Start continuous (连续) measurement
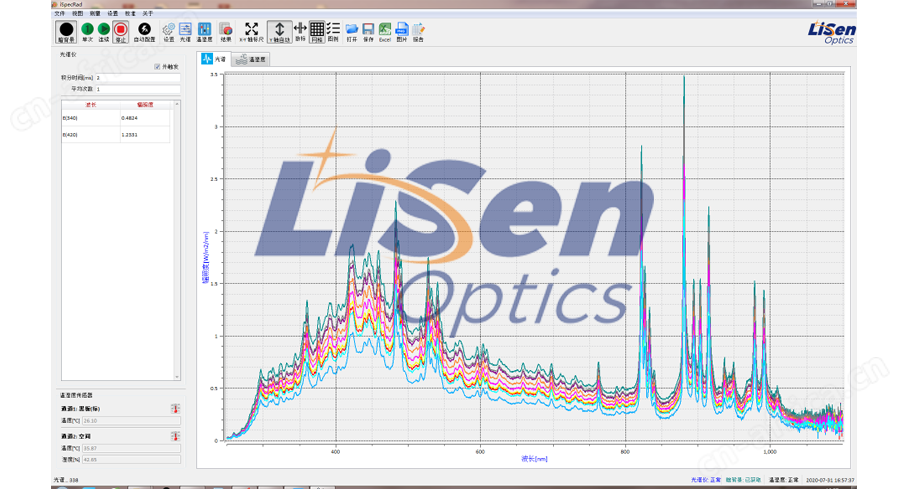Image resolution: width=900 pixels, height=489 pixels. [103, 32]
